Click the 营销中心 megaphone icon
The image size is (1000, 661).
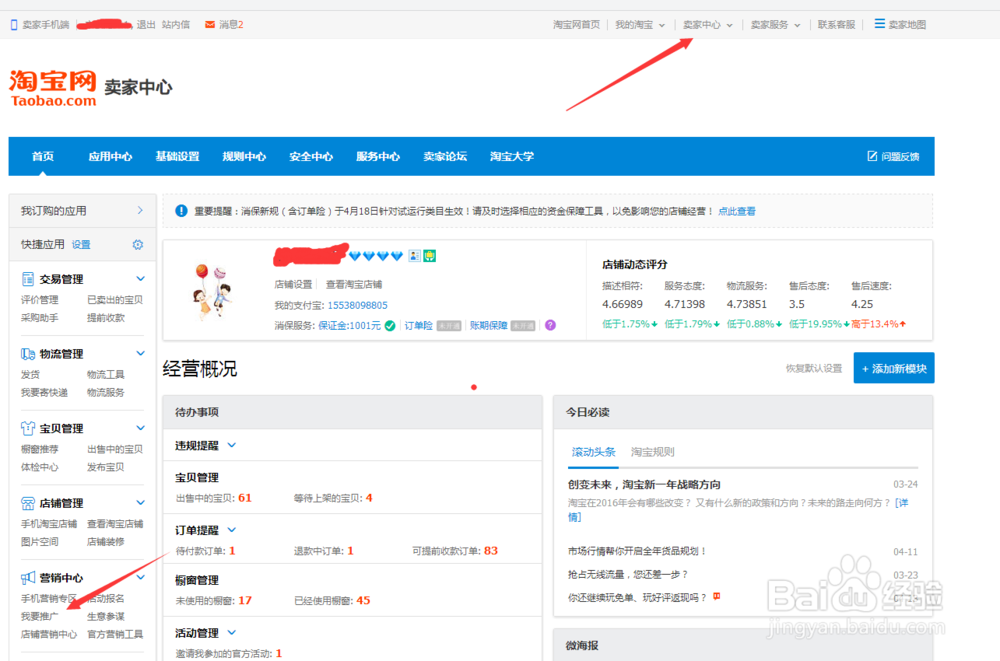(27, 578)
